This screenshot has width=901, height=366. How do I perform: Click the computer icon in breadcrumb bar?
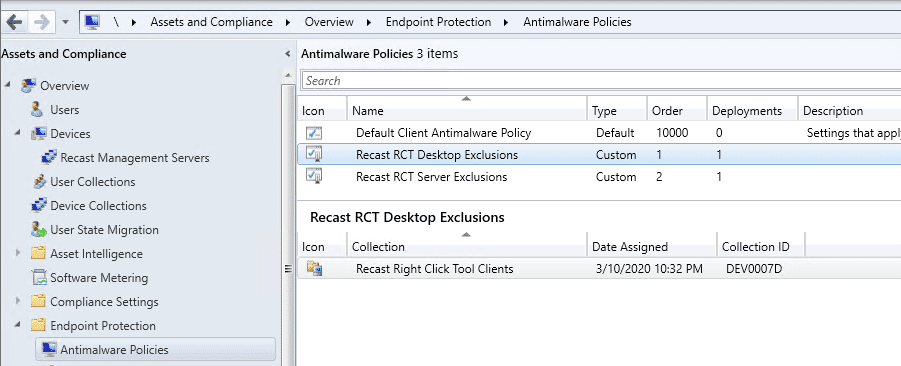[x=92, y=22]
